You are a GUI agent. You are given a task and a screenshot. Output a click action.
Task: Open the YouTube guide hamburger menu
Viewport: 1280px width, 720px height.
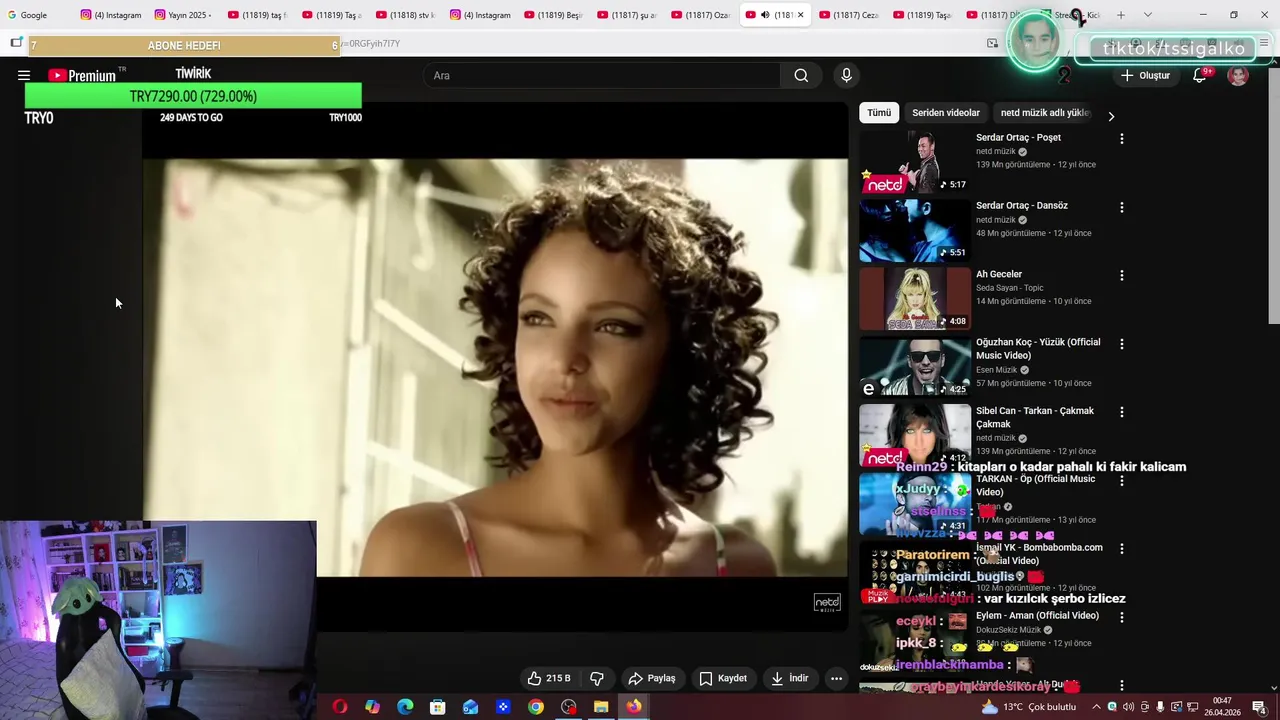click(24, 75)
